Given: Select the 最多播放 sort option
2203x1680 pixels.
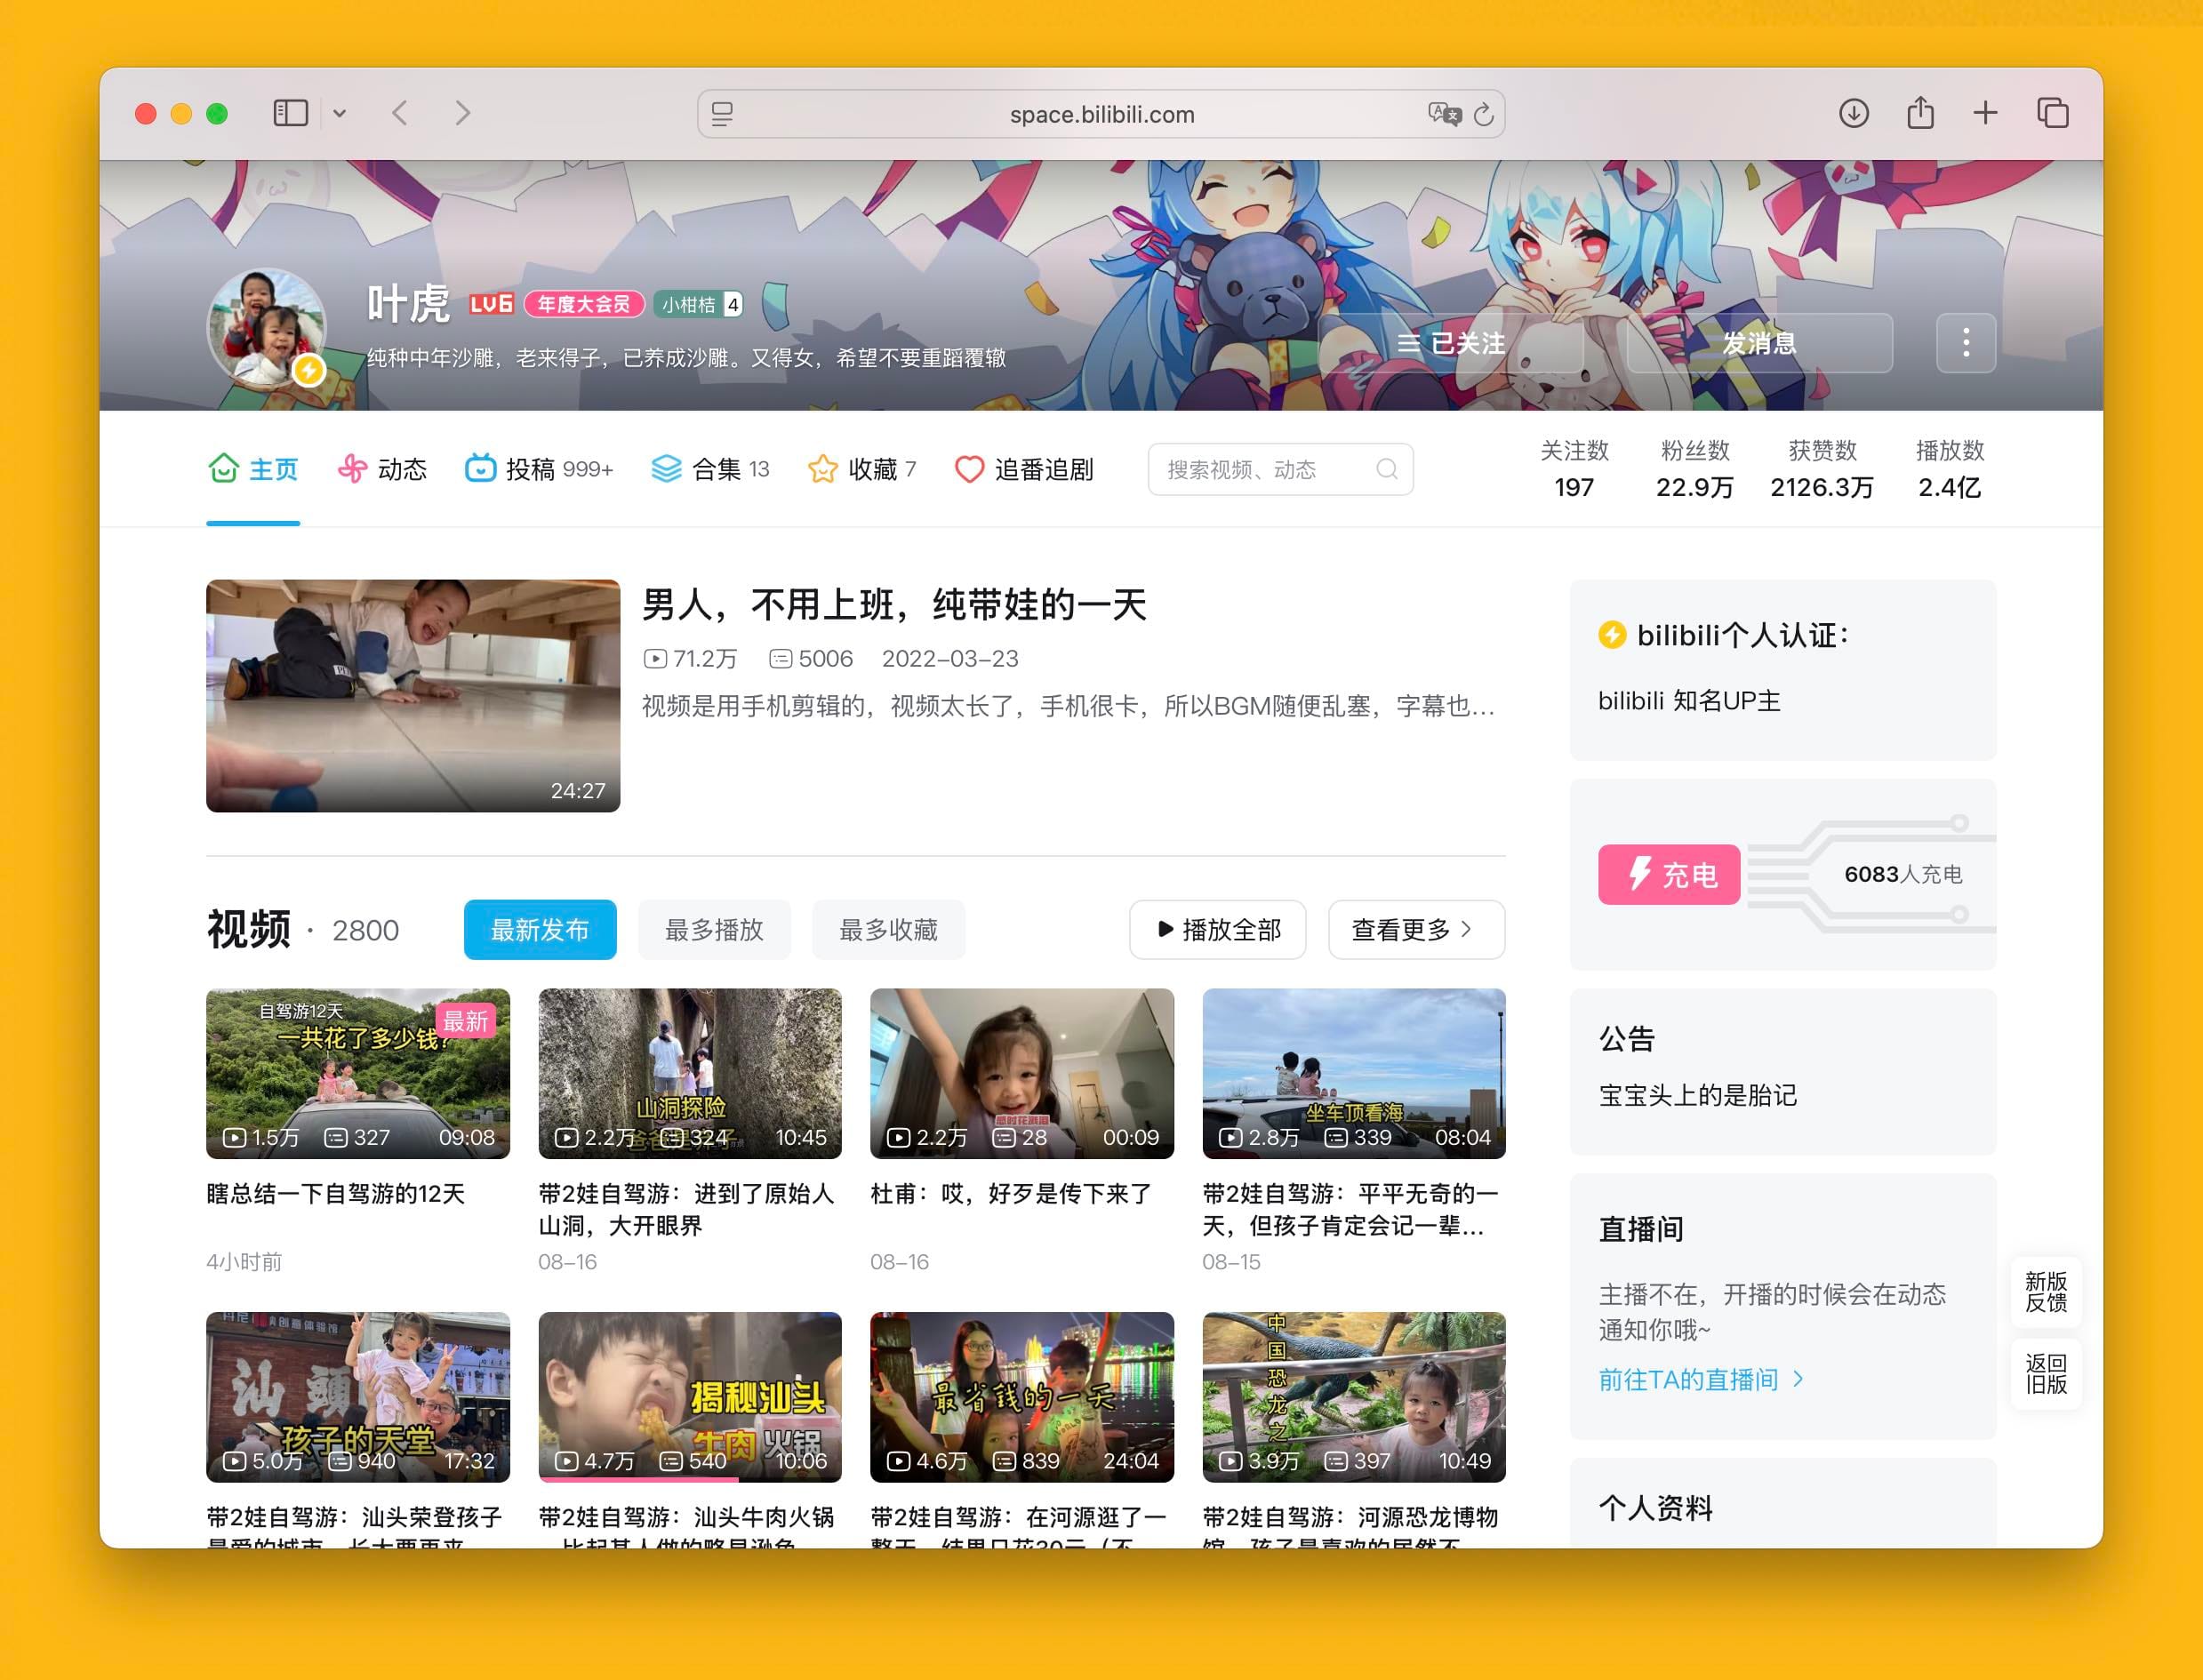Looking at the screenshot, I should point(714,930).
